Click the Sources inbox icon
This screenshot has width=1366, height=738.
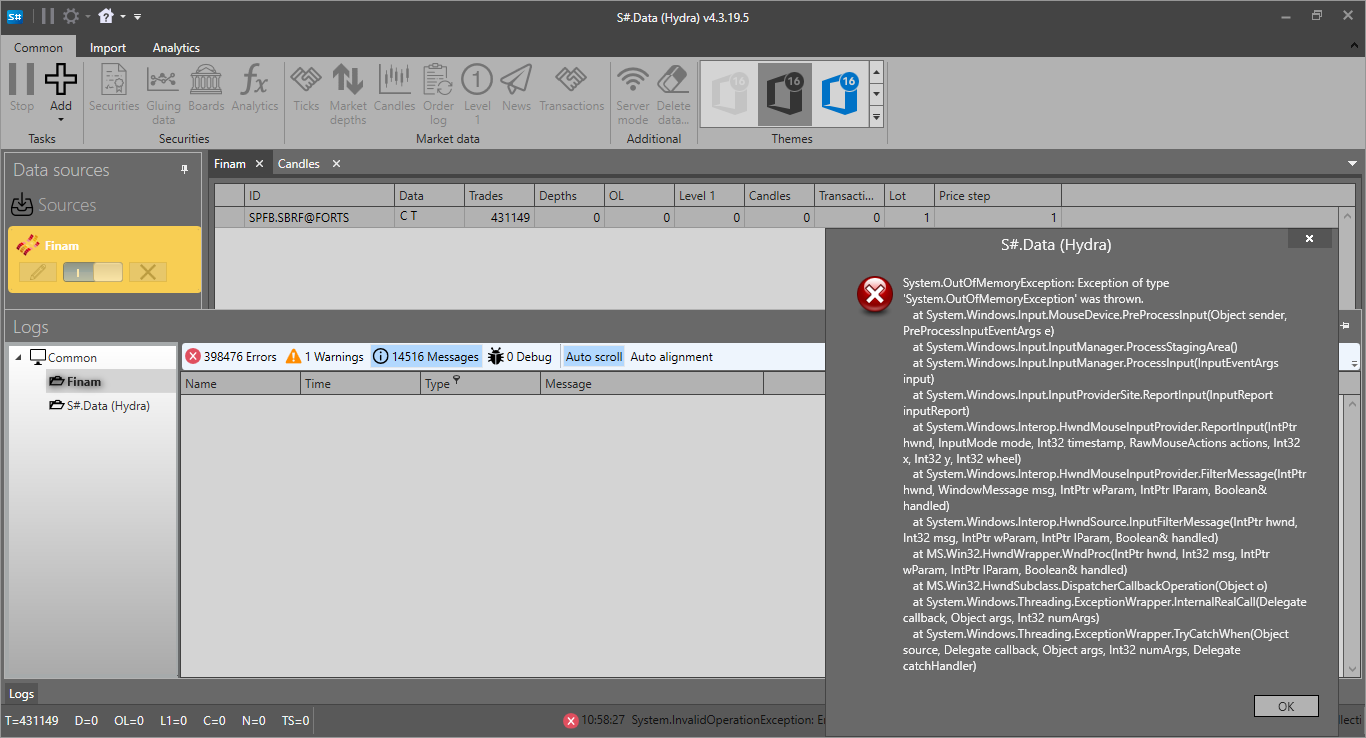22,205
